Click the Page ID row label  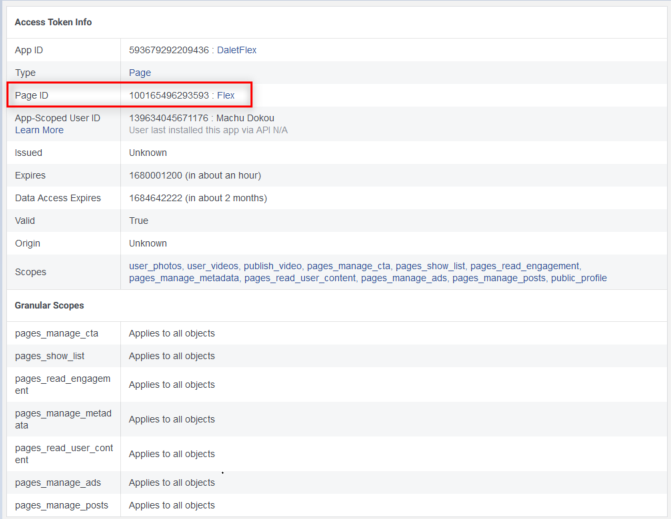(x=32, y=95)
